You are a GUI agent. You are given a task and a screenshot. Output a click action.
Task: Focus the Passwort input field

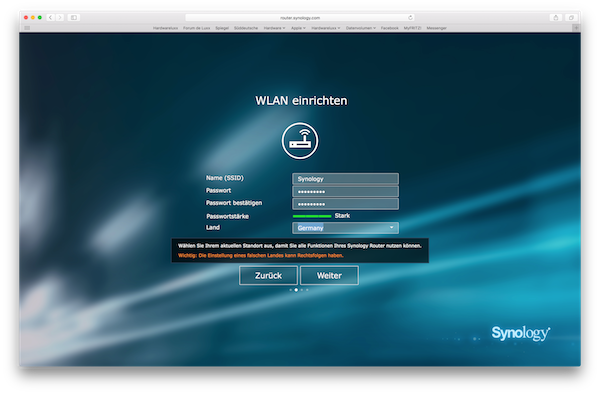point(345,191)
